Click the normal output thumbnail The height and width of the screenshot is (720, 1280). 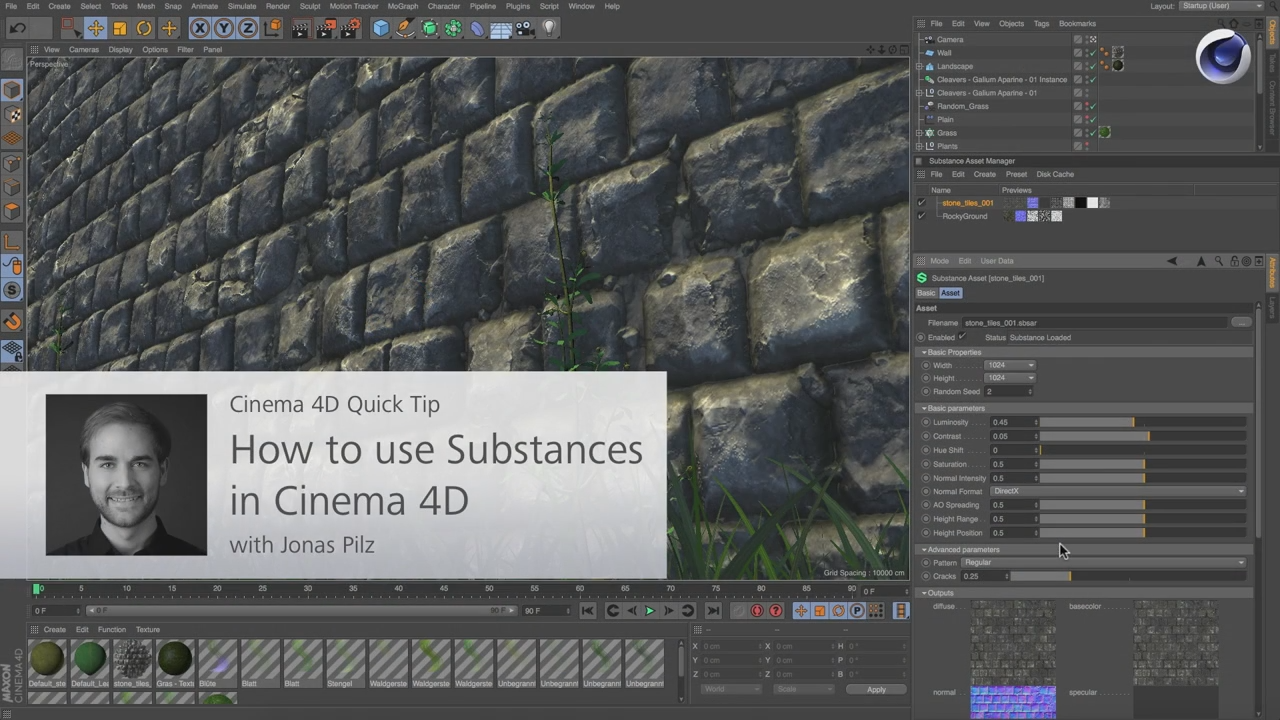[1012, 702]
